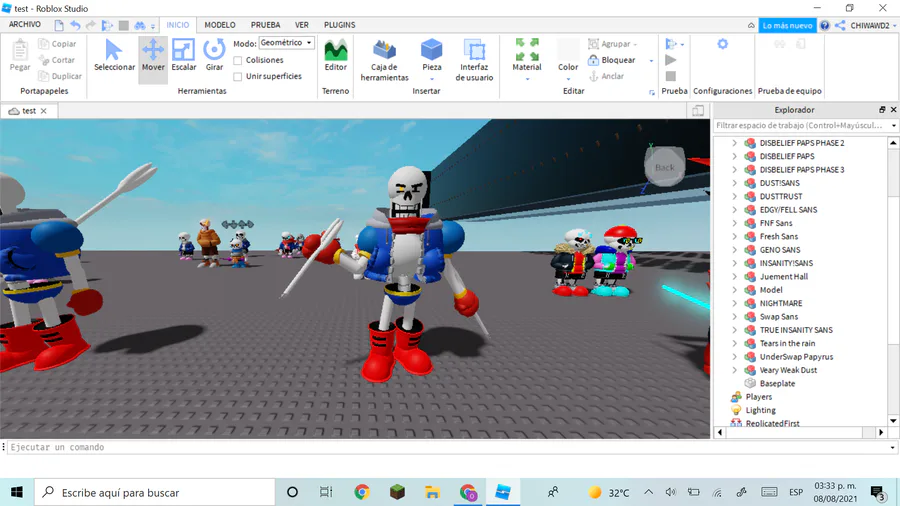Open the terrain Editor

(336, 56)
